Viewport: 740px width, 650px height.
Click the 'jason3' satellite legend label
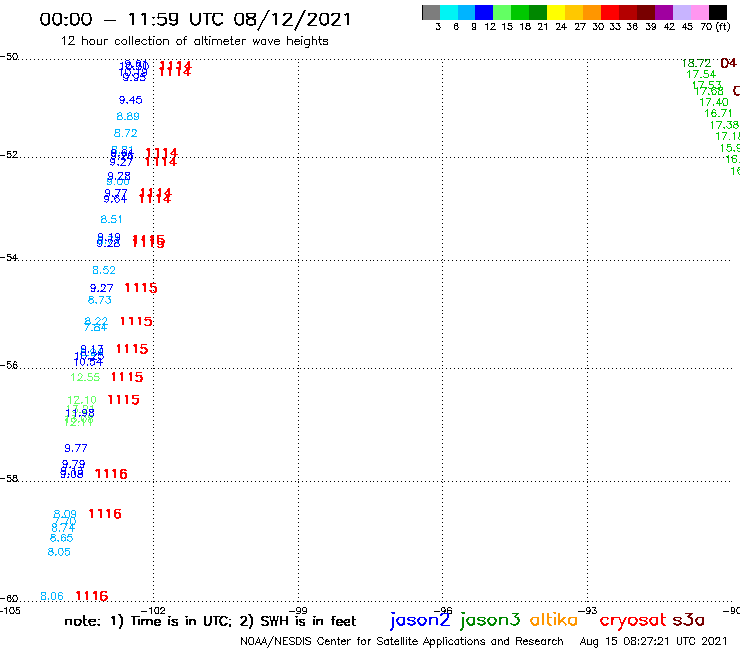[x=490, y=620]
